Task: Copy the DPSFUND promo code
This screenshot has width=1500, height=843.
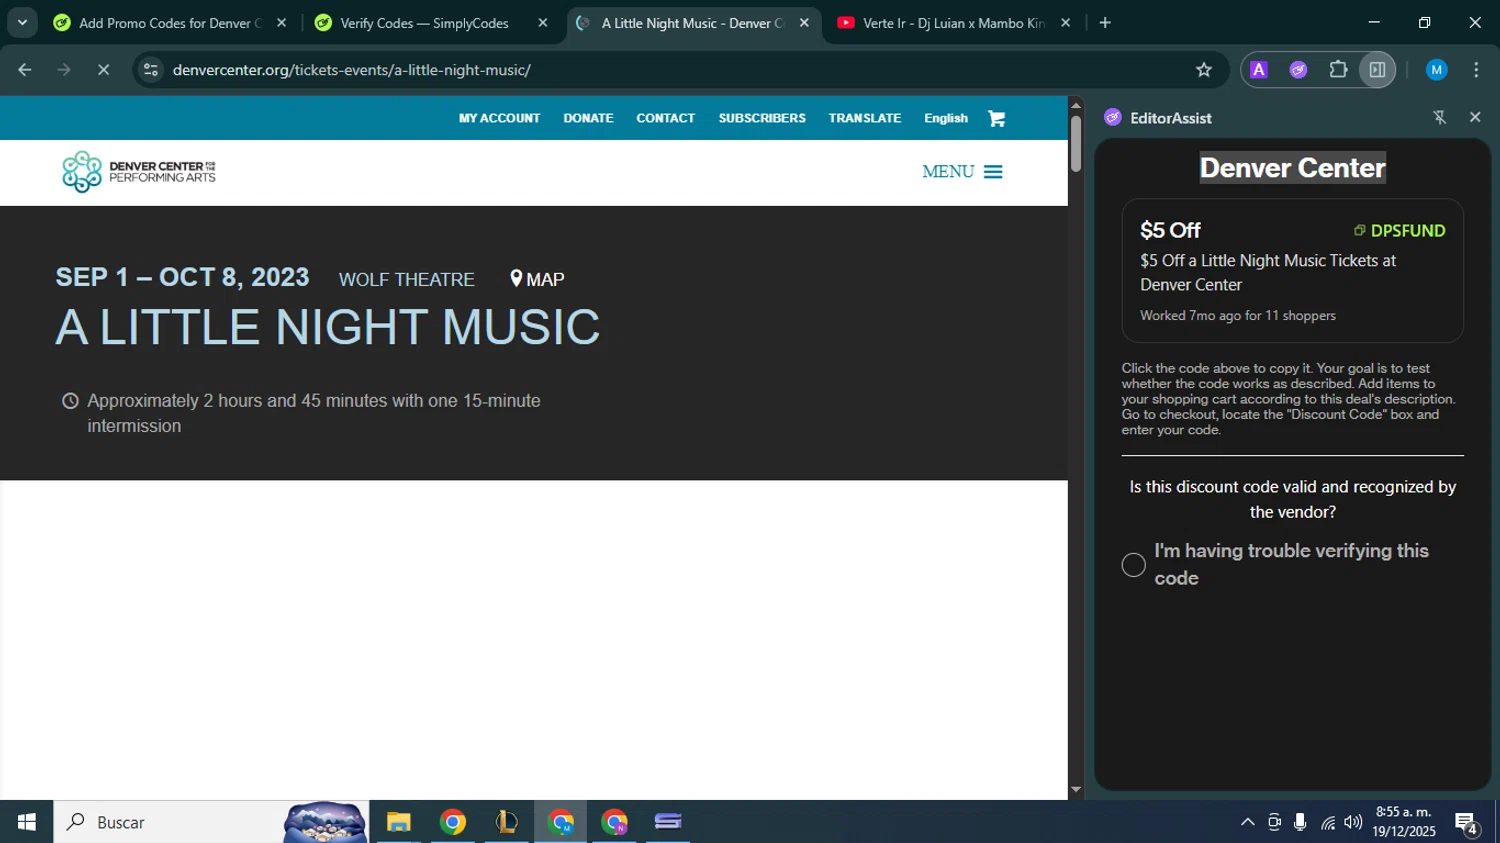Action: [1400, 231]
